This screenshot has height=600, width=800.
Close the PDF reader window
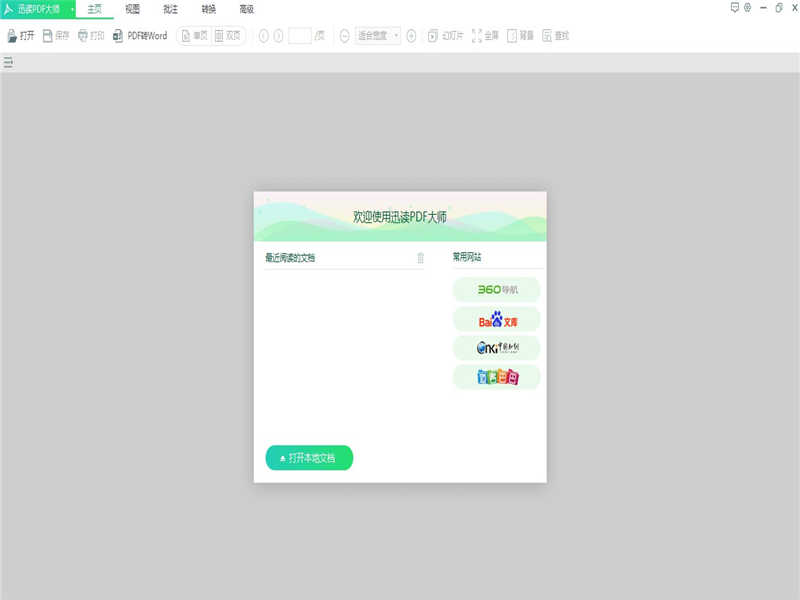pyautogui.click(x=794, y=8)
